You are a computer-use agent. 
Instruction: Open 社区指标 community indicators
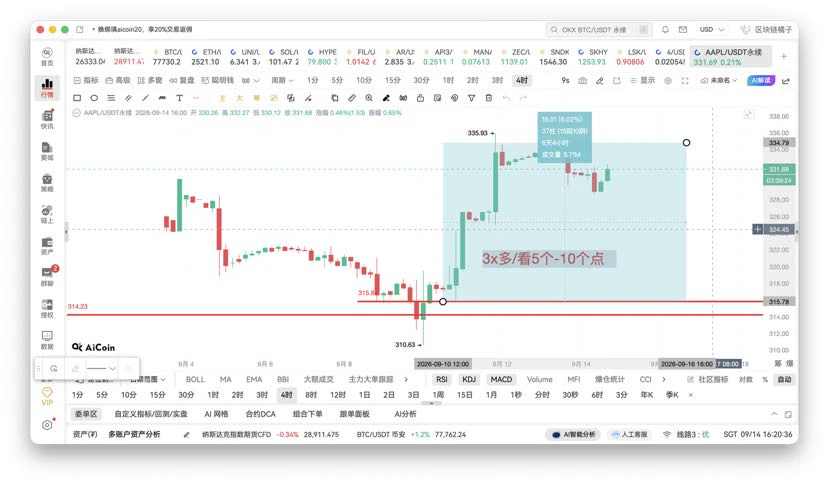[x=708, y=379]
